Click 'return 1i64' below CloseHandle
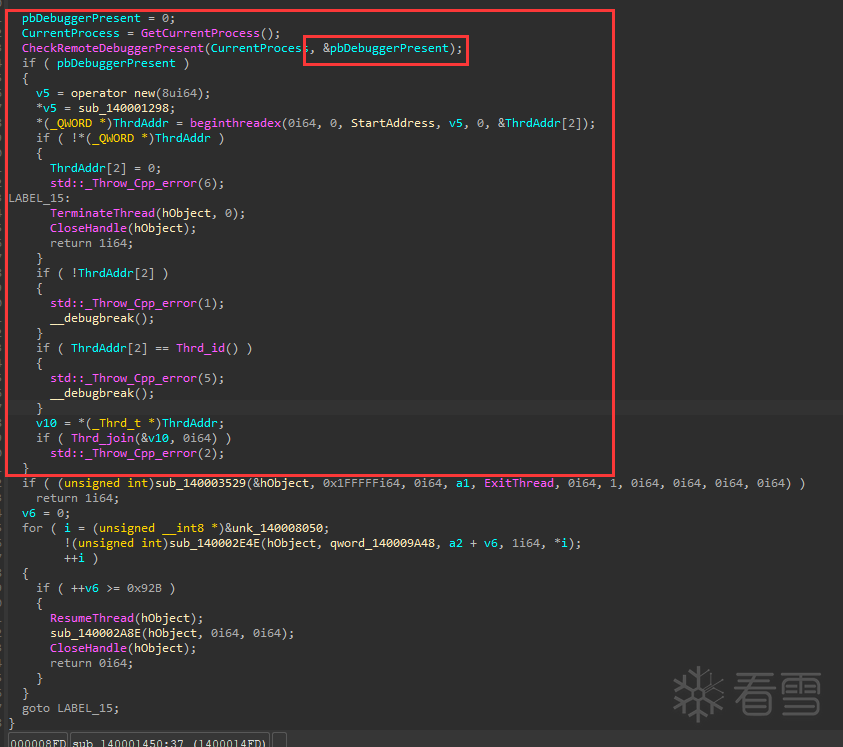Screen dimensions: 843x747 91,243
